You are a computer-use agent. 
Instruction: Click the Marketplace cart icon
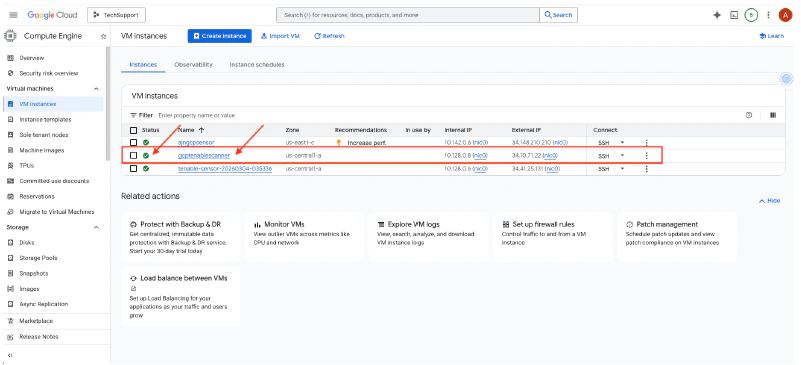coord(10,321)
